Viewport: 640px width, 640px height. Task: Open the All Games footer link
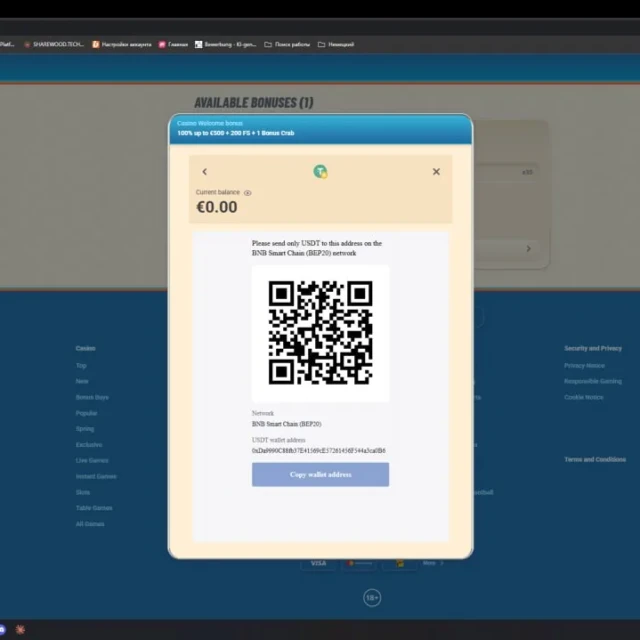pyautogui.click(x=90, y=524)
